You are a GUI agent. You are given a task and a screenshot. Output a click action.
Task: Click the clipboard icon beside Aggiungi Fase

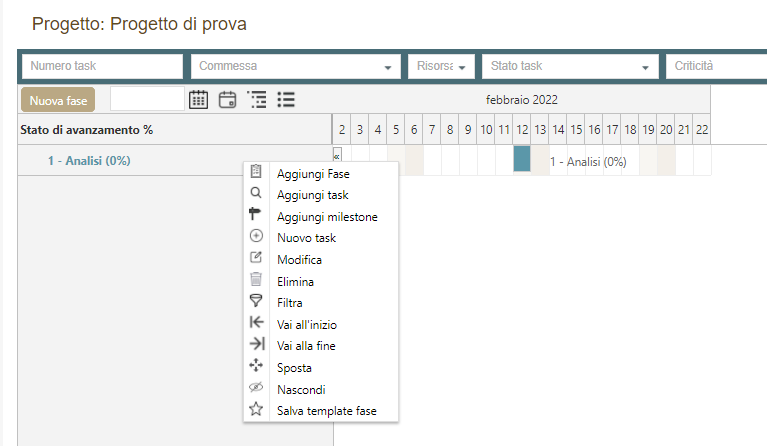click(x=256, y=172)
